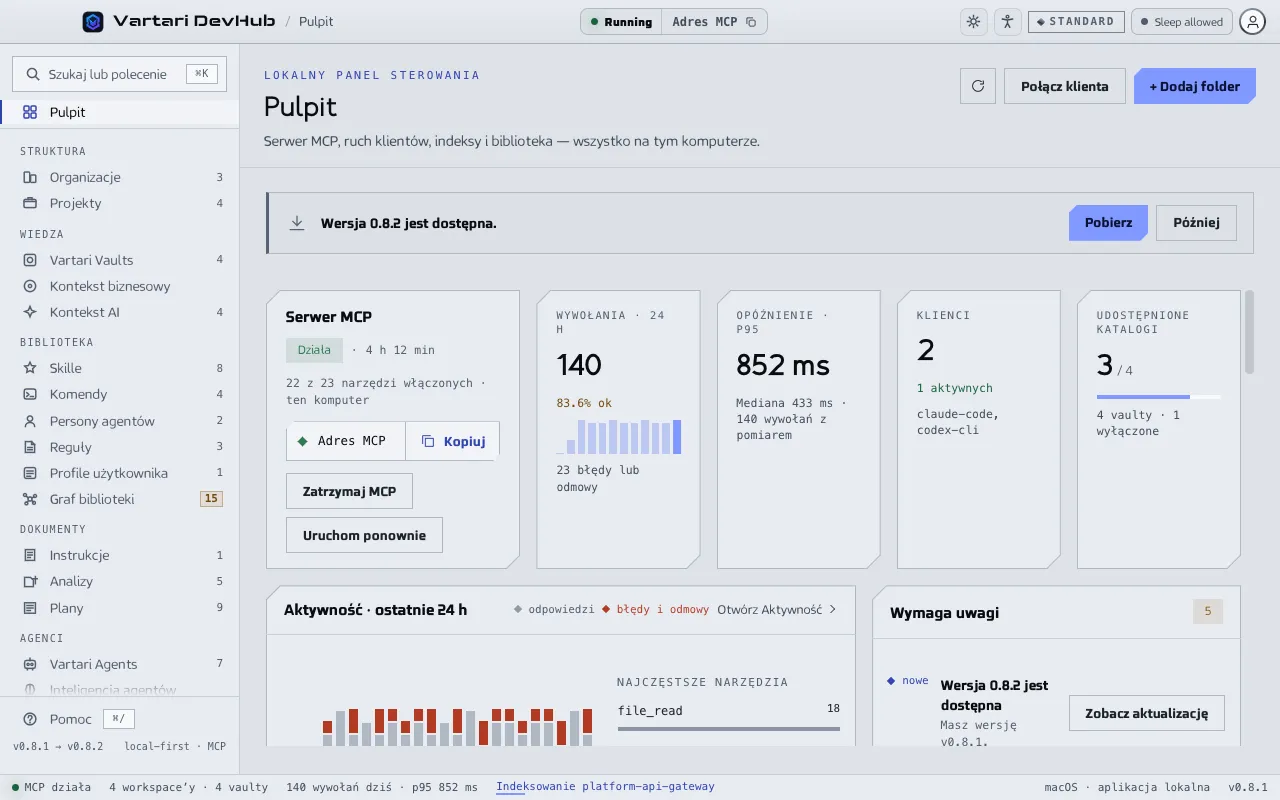Open accessibility options icon

point(1007,21)
